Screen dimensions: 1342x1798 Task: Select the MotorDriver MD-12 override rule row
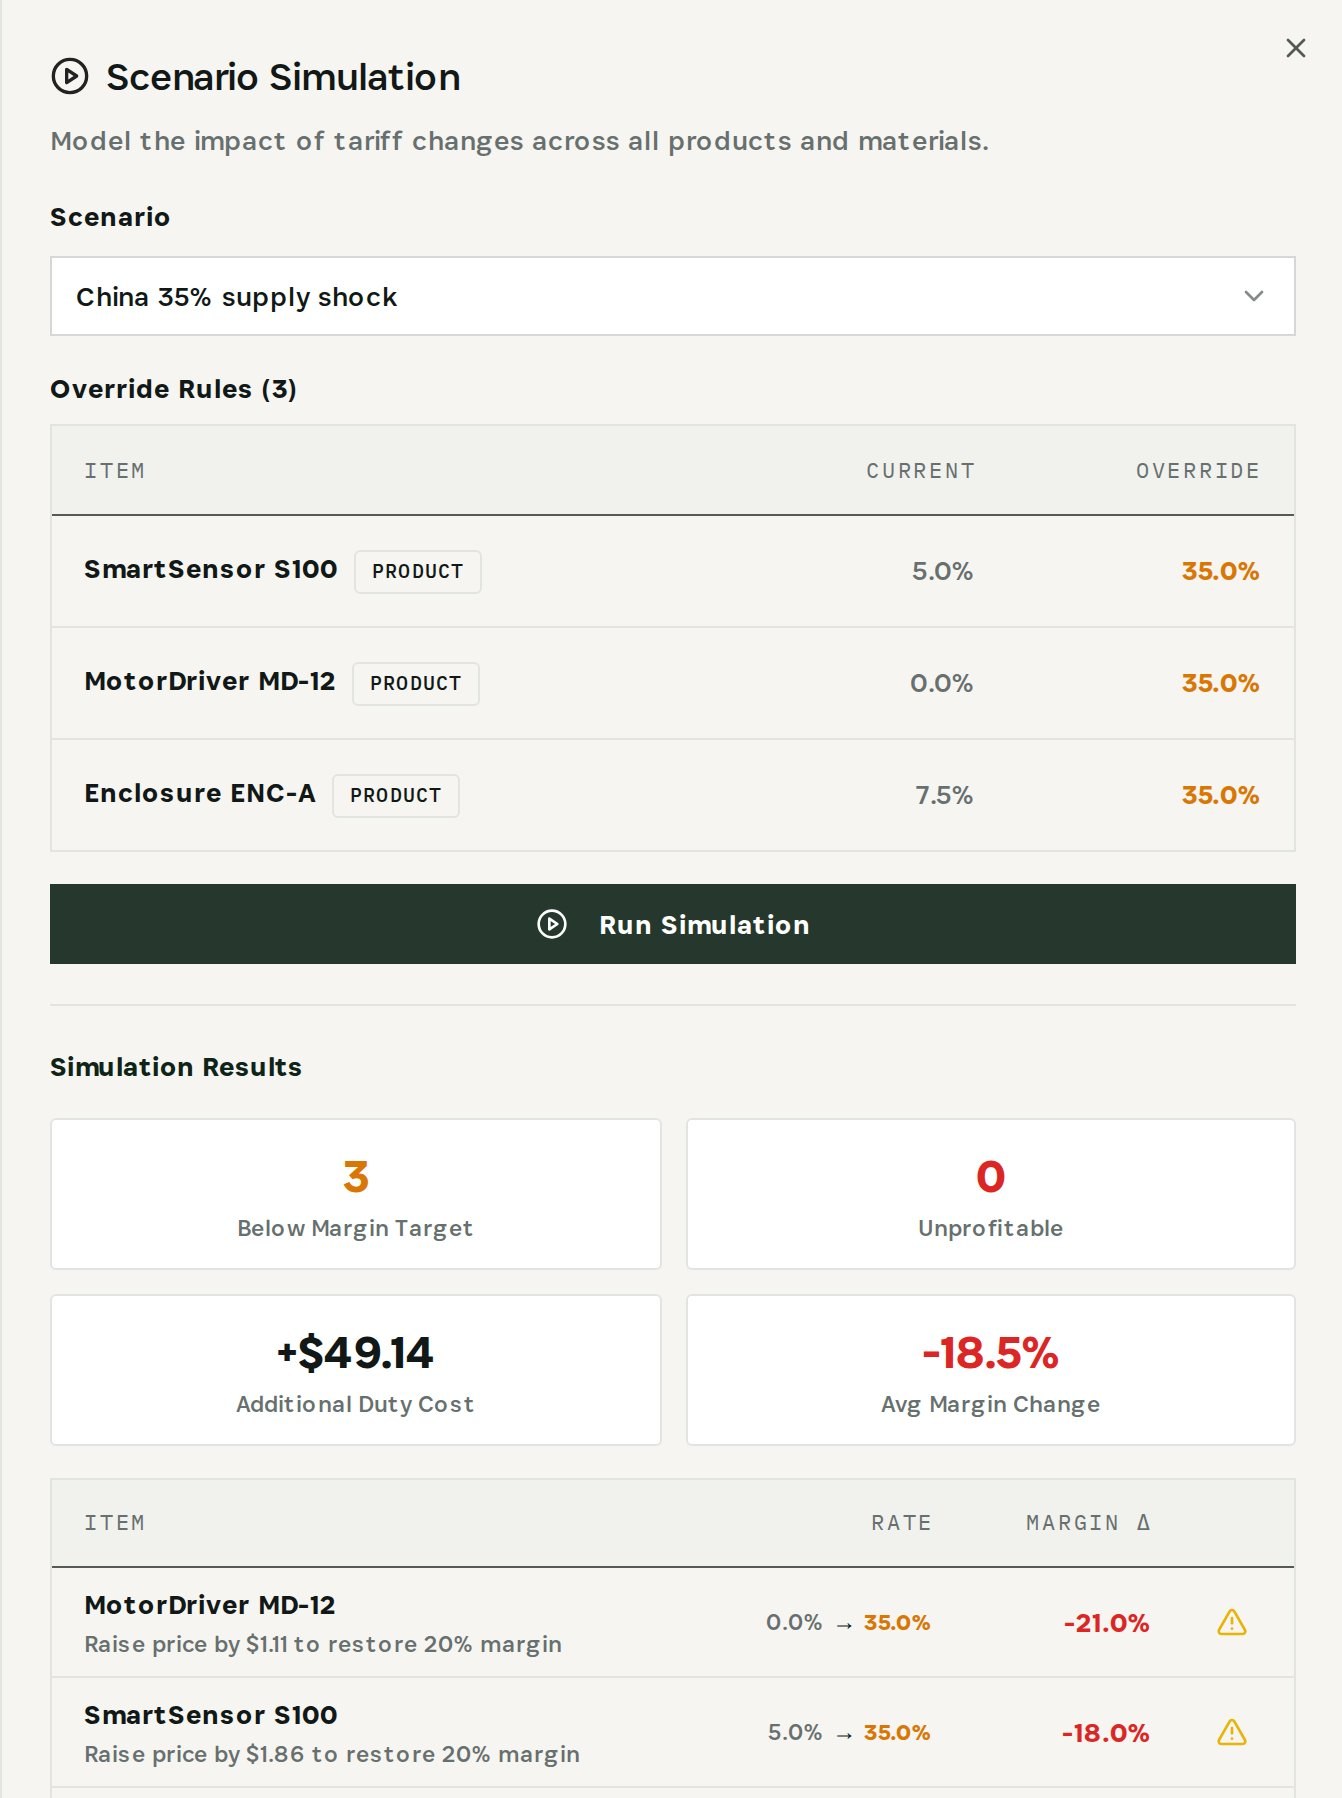[x=673, y=684]
